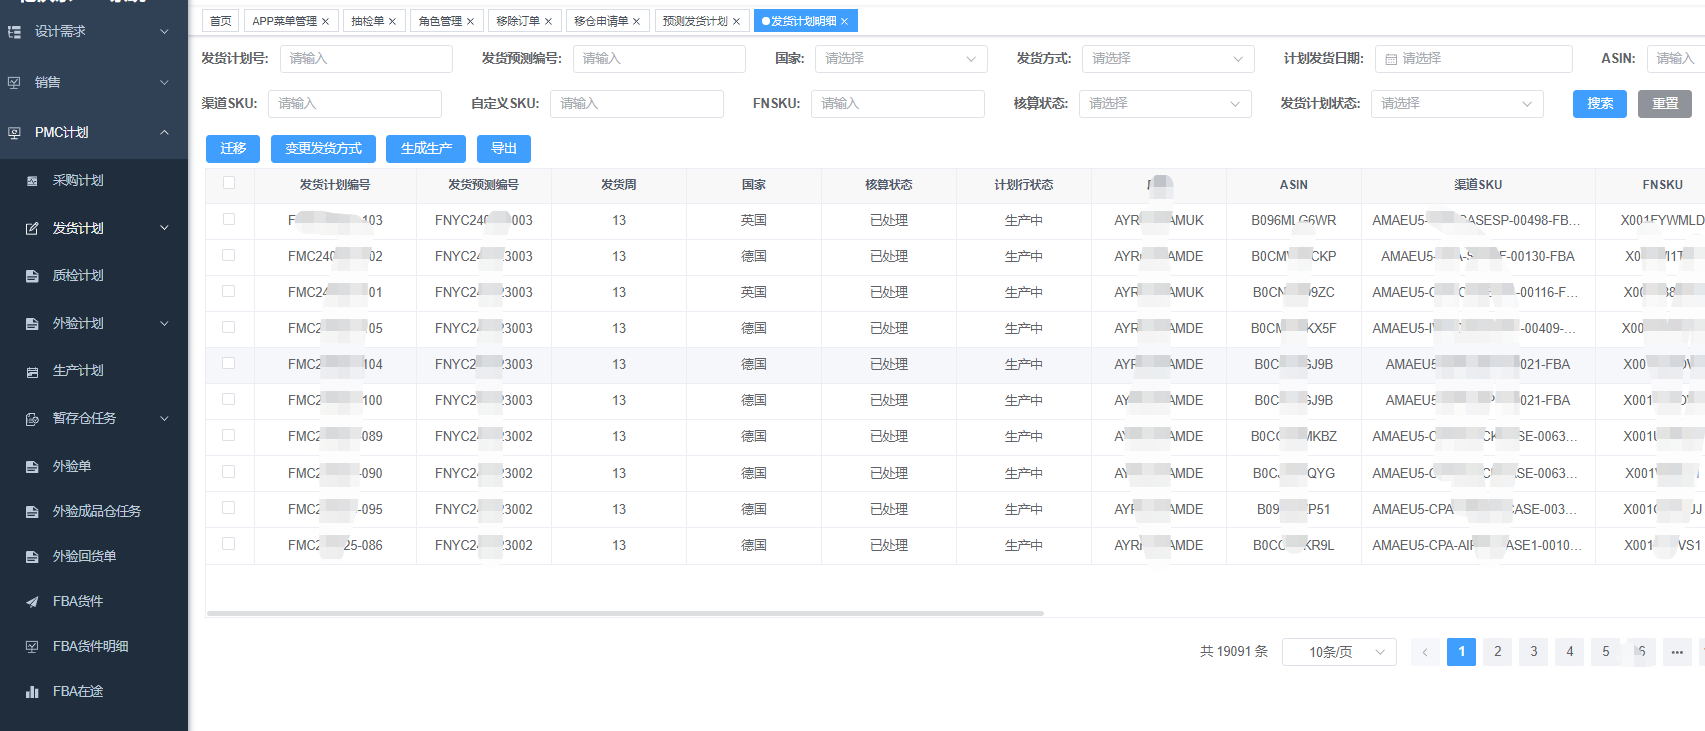Click the FBA在途 bar chart icon
This screenshot has height=731, width=1705.
click(32, 692)
